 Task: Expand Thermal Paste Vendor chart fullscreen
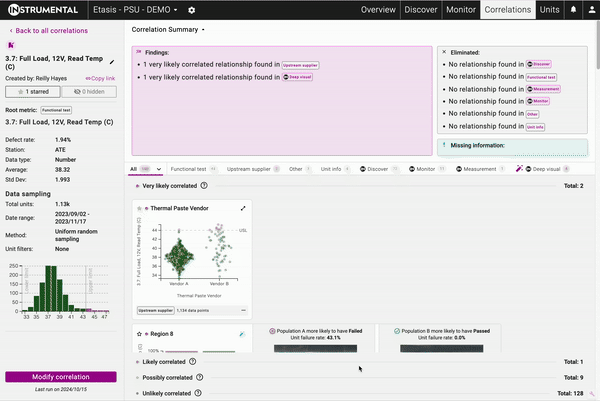click(x=243, y=208)
